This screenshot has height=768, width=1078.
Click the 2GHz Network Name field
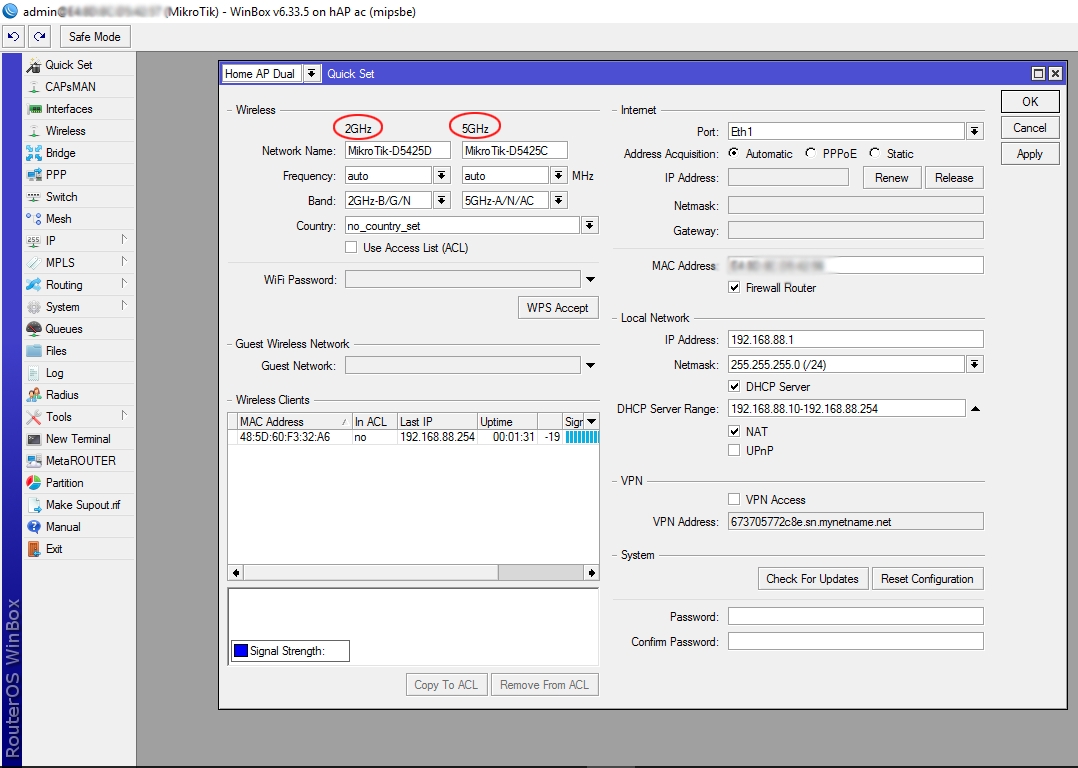[397, 151]
